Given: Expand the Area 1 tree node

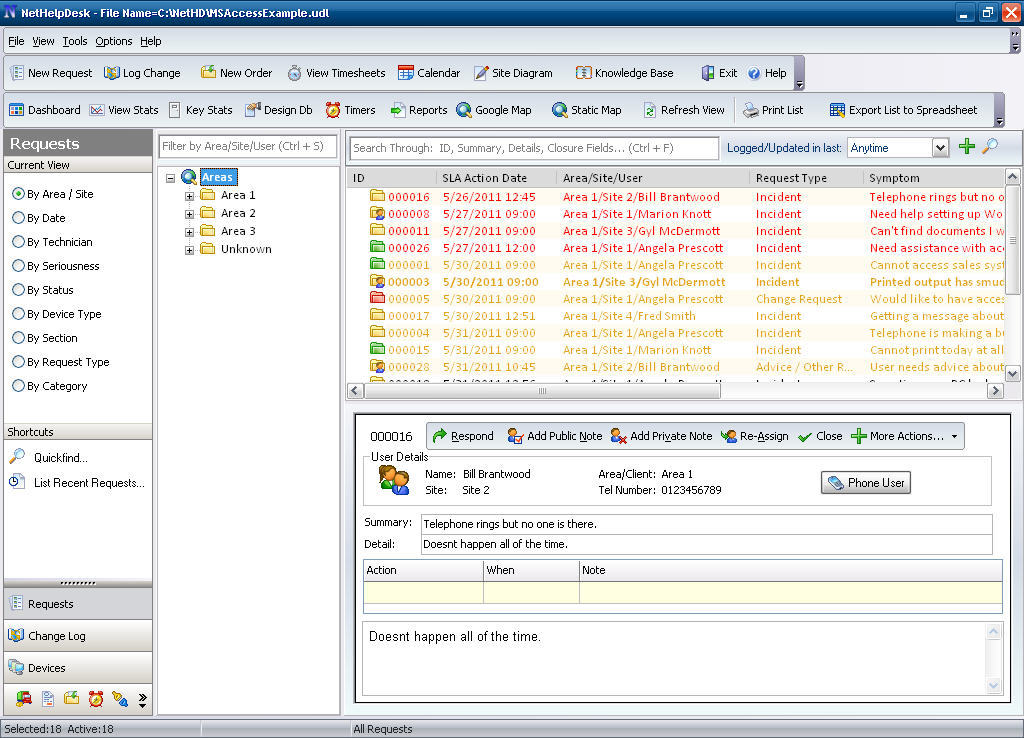Looking at the screenshot, I should tap(189, 196).
